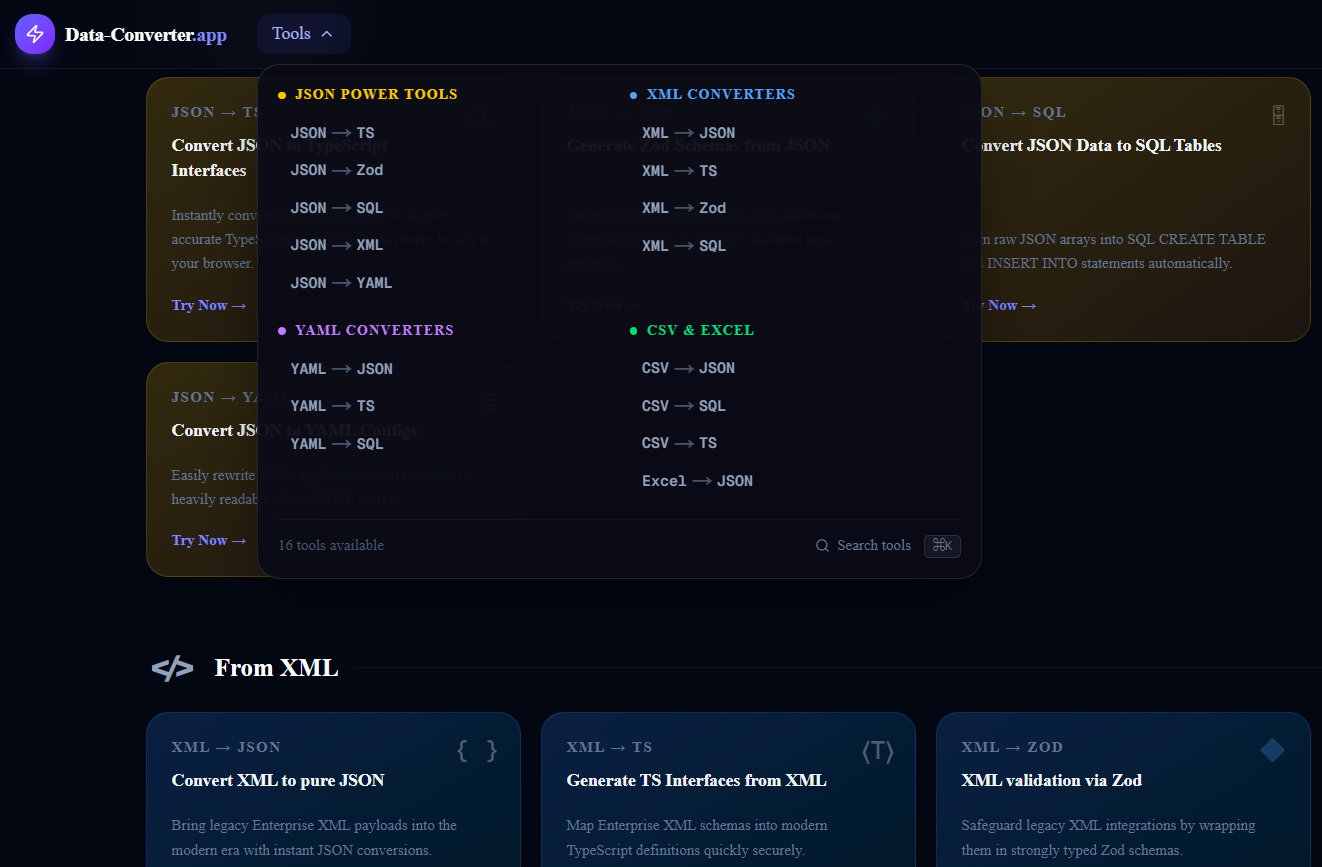1322x867 pixels.
Task: Click the '16 tools available' text
Action: 331,545
